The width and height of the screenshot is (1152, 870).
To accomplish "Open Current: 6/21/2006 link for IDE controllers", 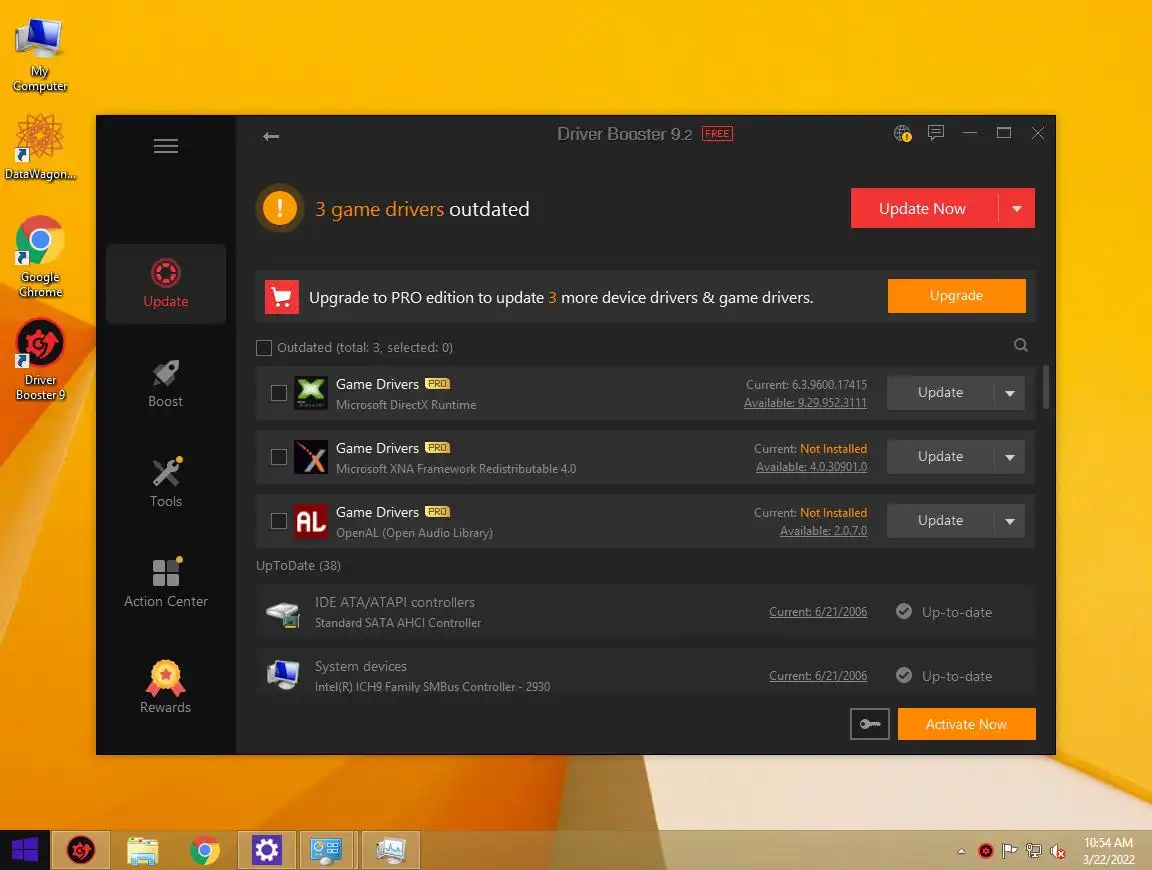I will click(818, 611).
